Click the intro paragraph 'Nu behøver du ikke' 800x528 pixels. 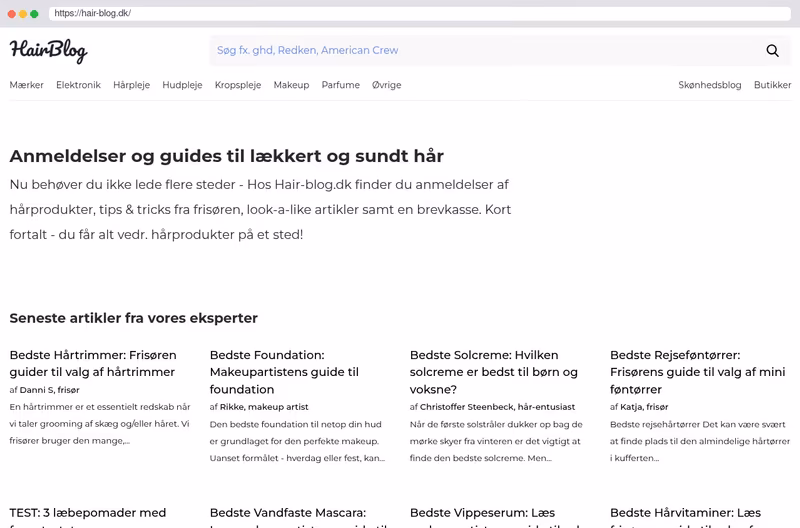pyautogui.click(x=260, y=209)
